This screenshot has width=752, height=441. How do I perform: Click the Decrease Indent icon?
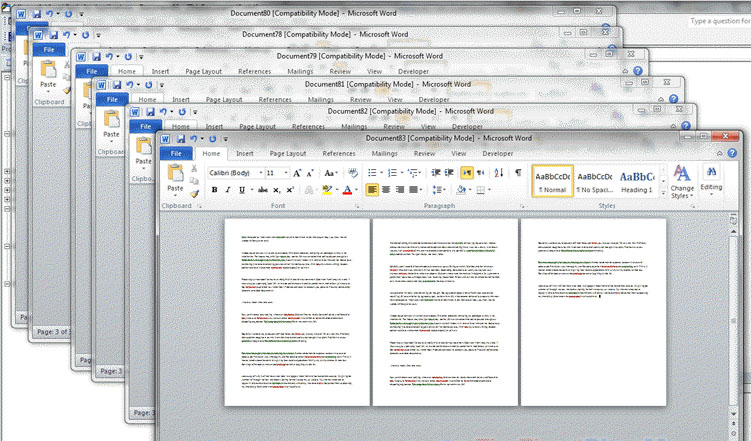(435, 173)
